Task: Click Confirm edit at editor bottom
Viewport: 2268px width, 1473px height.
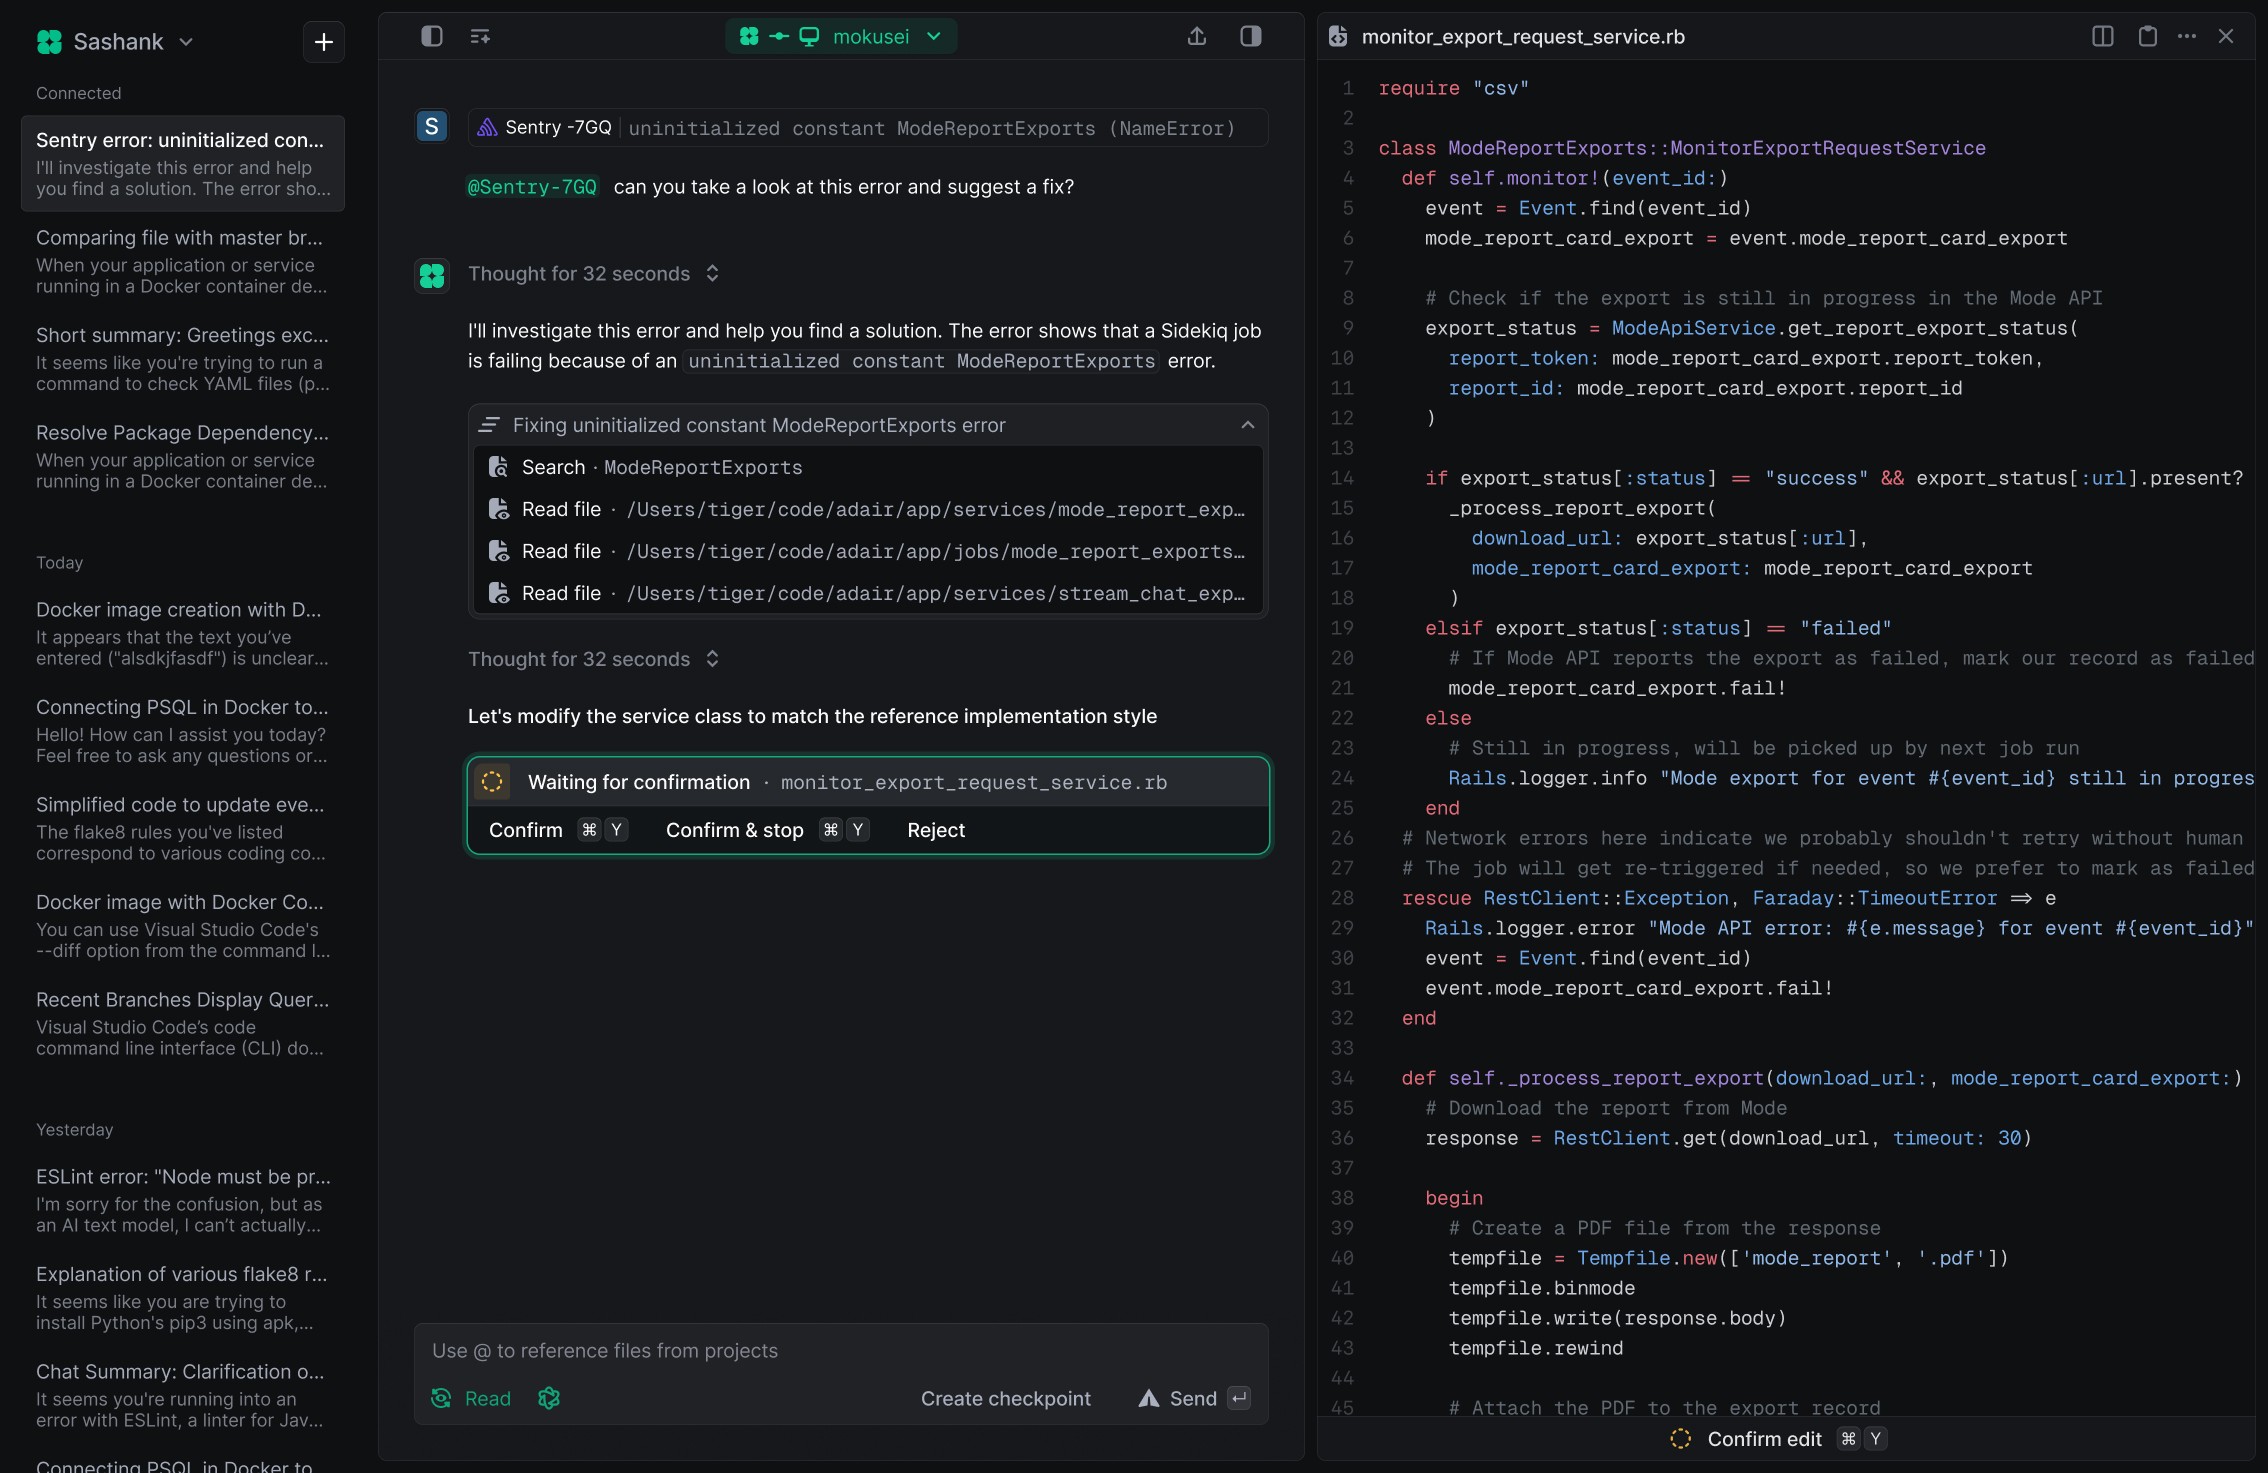Action: tap(1777, 1439)
